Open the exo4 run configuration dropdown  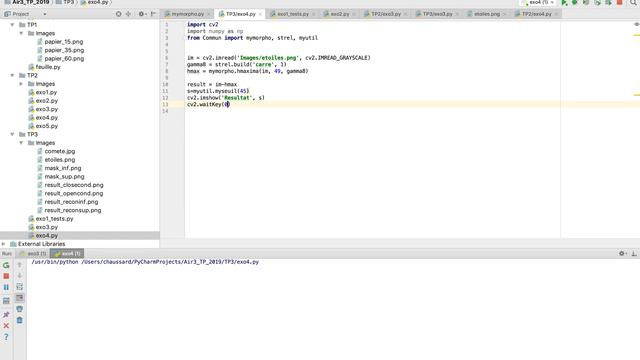coord(538,2)
